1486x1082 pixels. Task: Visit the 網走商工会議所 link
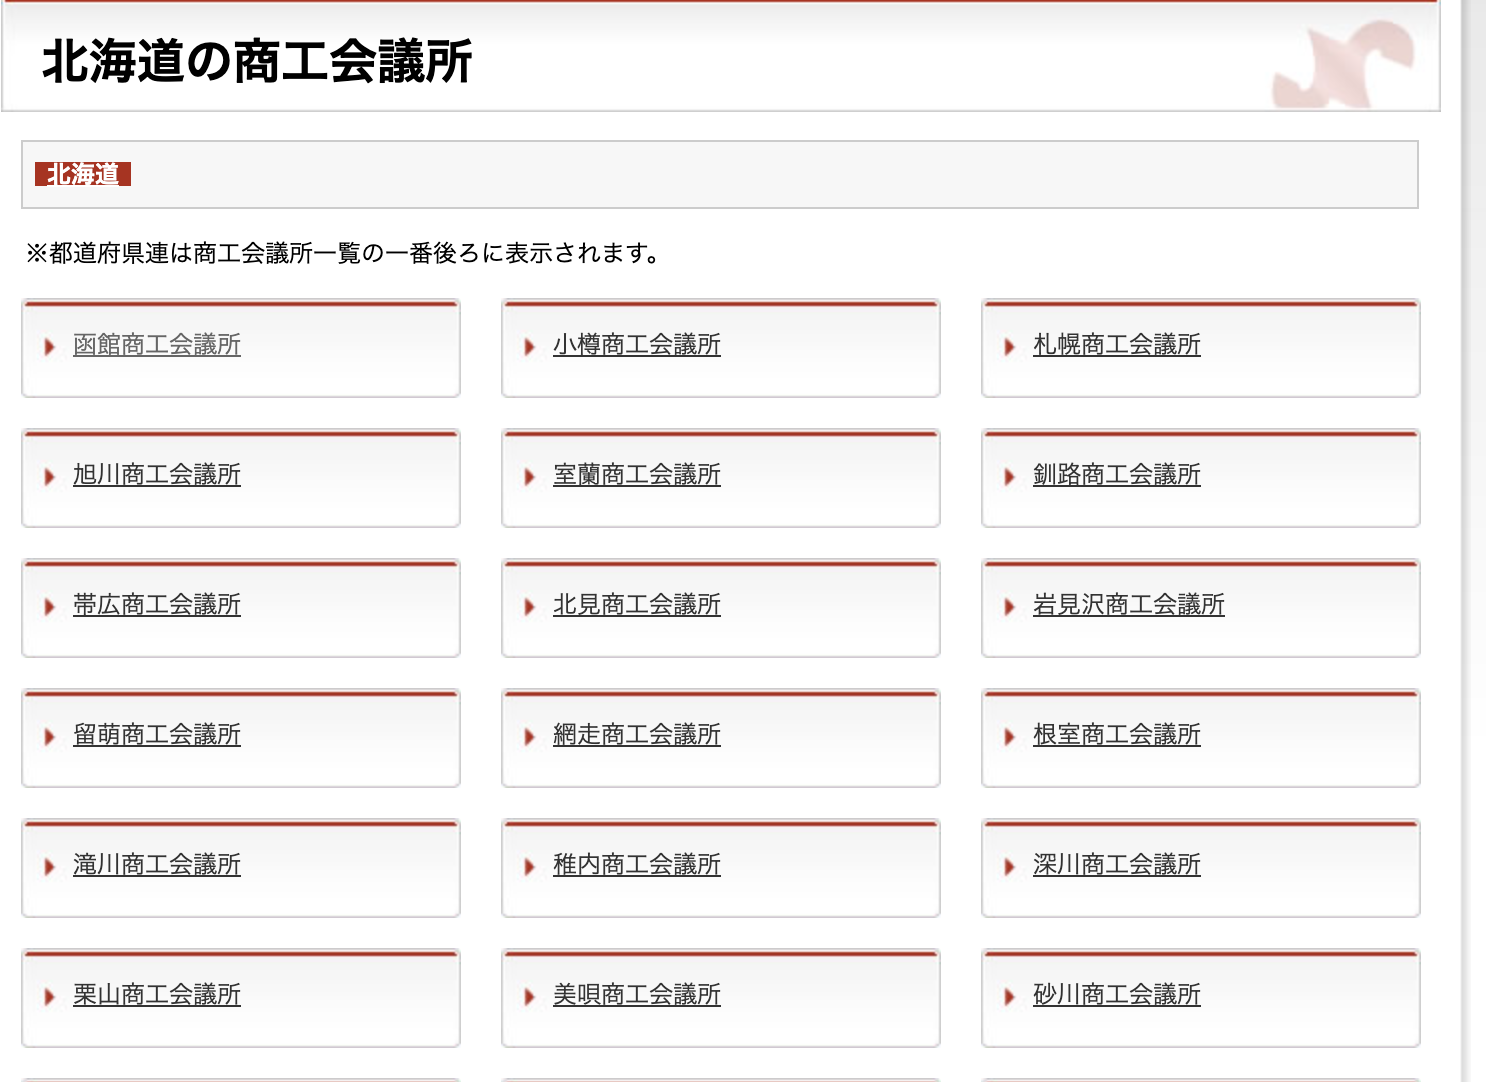click(637, 735)
